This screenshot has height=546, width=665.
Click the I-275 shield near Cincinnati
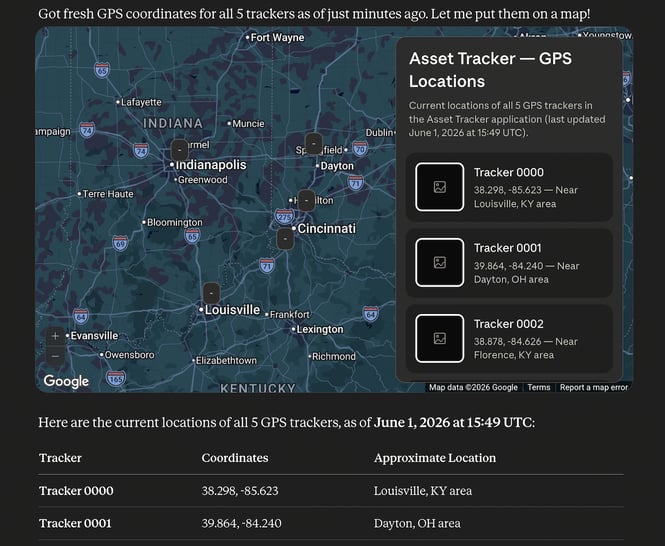click(284, 216)
